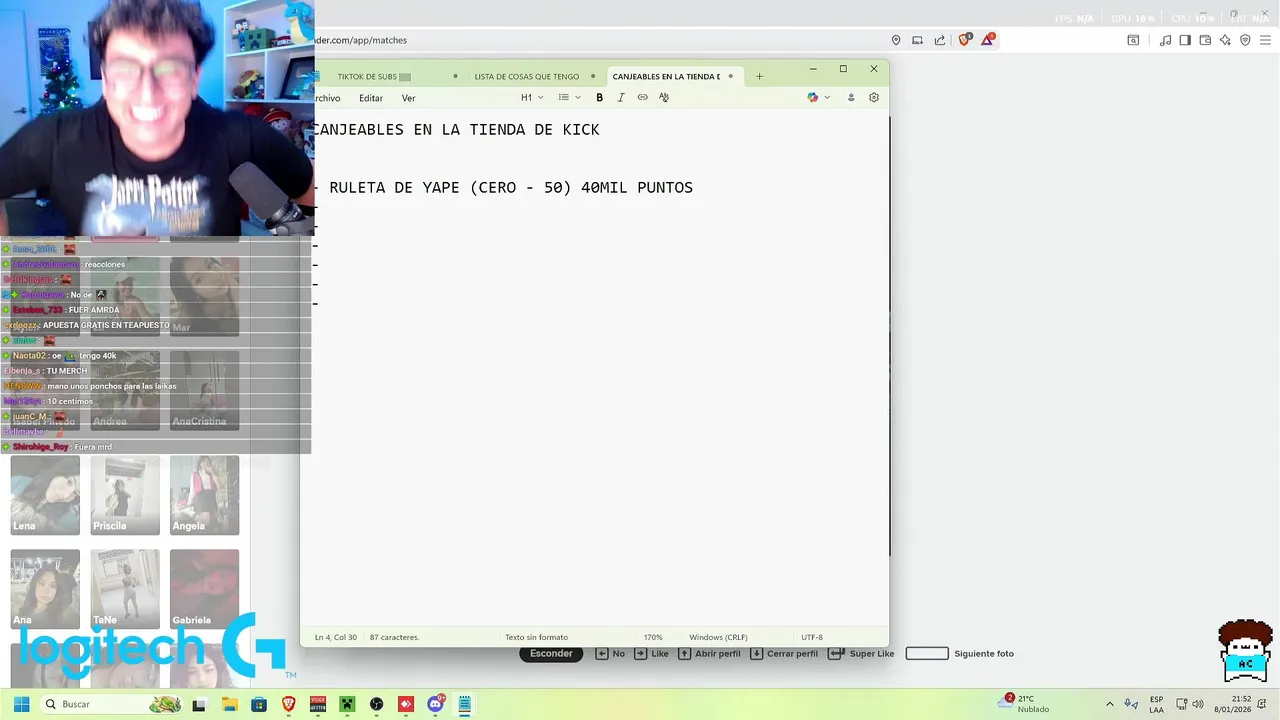Open the Brave Wallet icon
The image size is (1280, 720).
click(x=1205, y=40)
